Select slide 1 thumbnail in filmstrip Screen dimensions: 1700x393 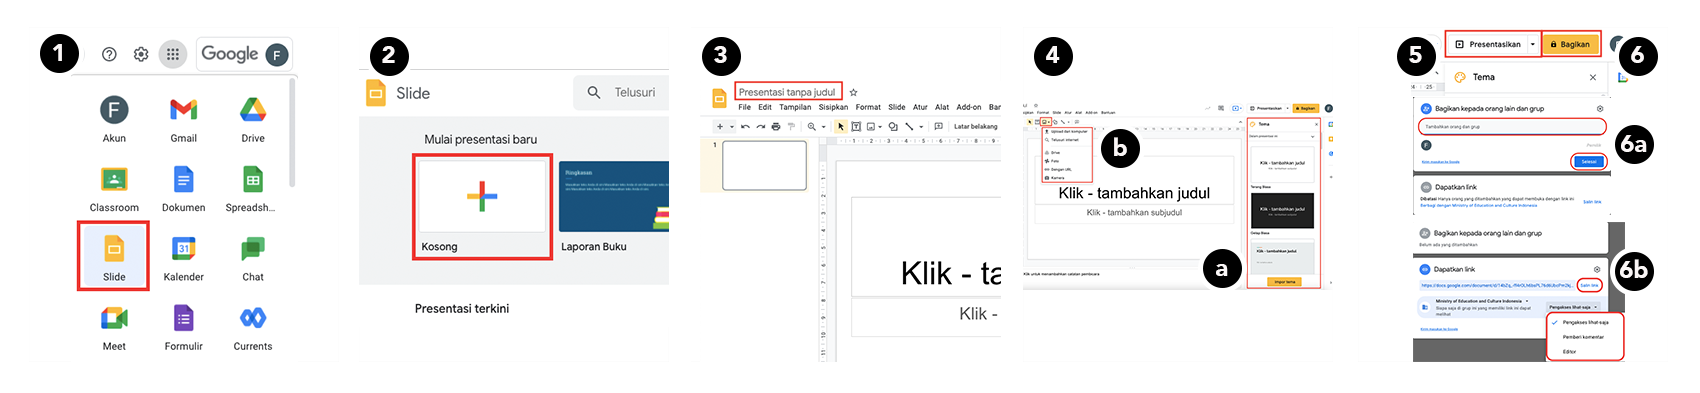coord(765,165)
